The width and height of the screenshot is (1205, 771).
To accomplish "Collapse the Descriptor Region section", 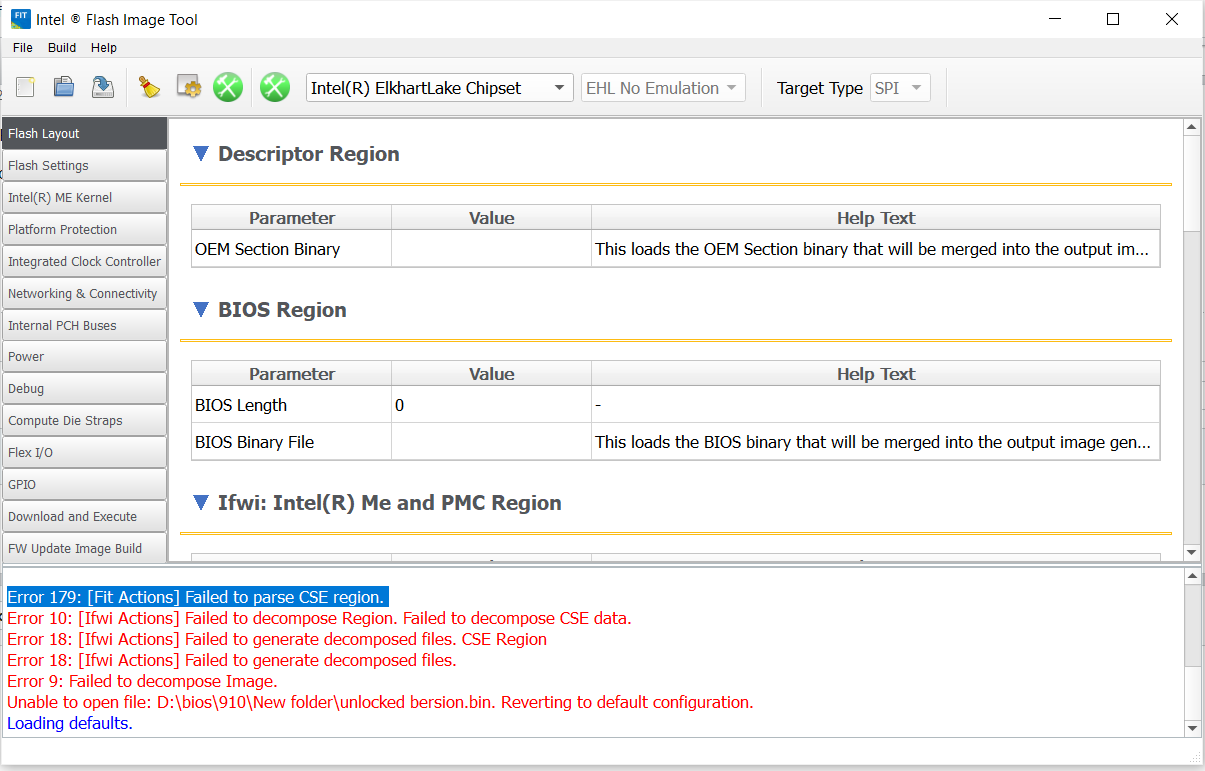I will point(201,154).
